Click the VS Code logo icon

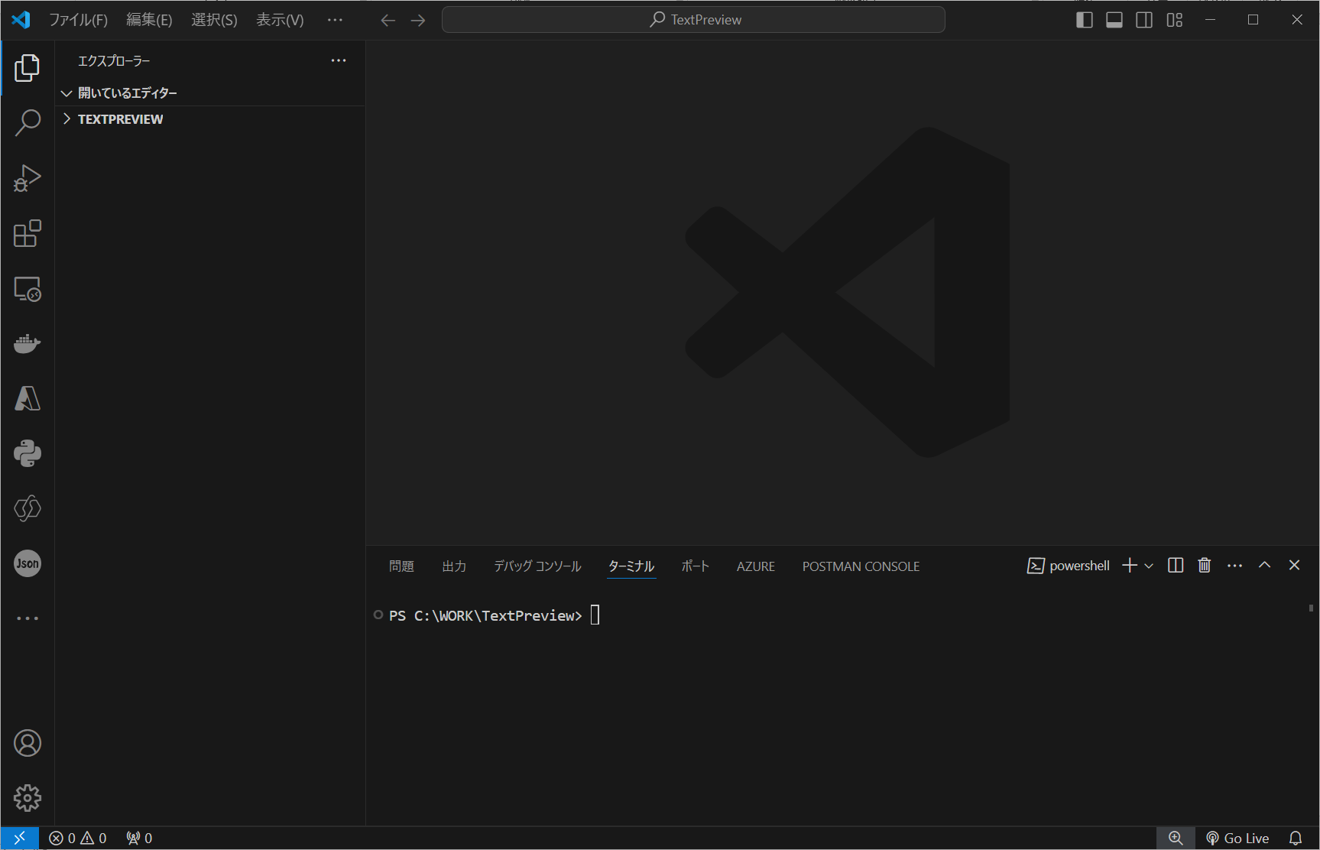20,20
